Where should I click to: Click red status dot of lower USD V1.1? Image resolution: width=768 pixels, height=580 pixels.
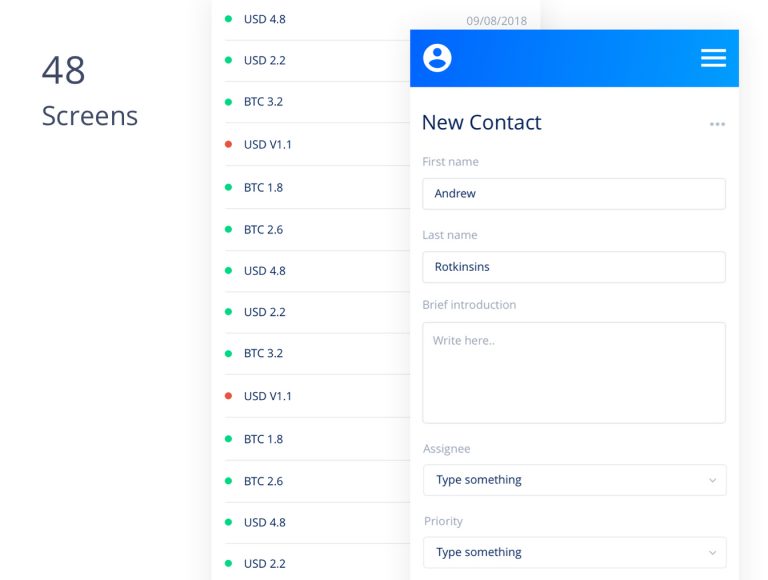pyautogui.click(x=228, y=396)
